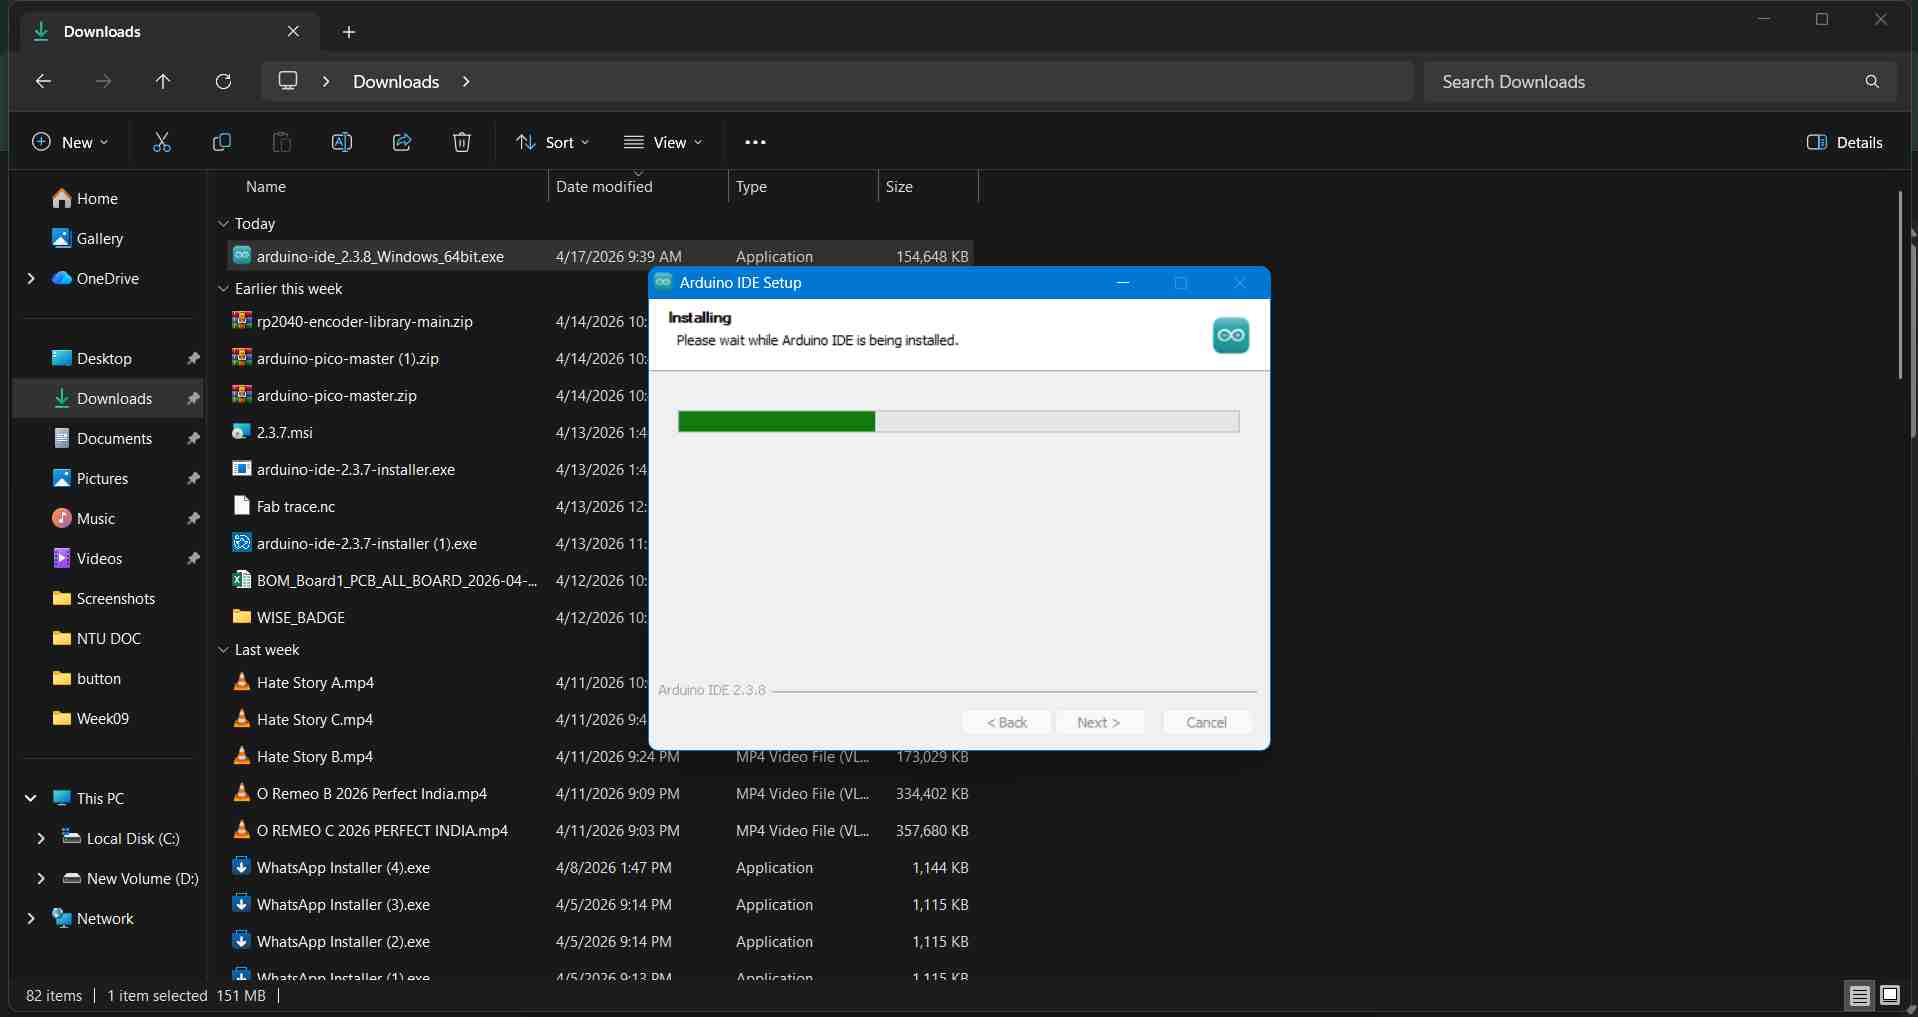Screen dimensions: 1918x1017
Task: Switch to large thumbnails view icon in status bar
Action: point(1890,995)
